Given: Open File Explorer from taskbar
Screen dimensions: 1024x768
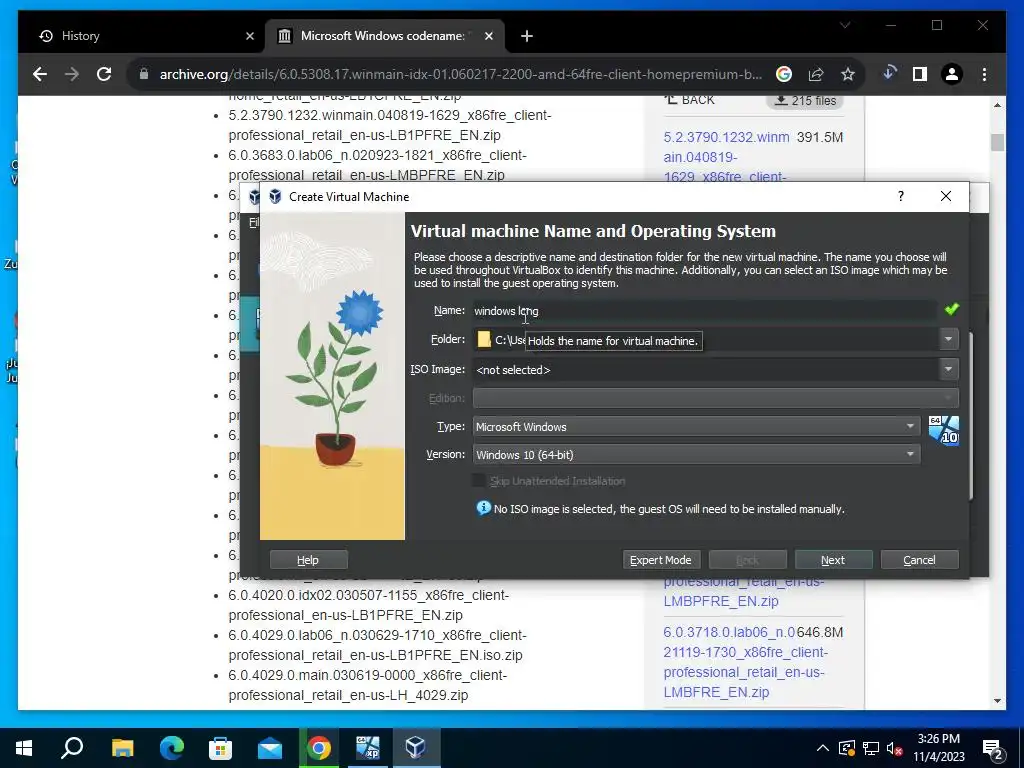Looking at the screenshot, I should pos(122,748).
